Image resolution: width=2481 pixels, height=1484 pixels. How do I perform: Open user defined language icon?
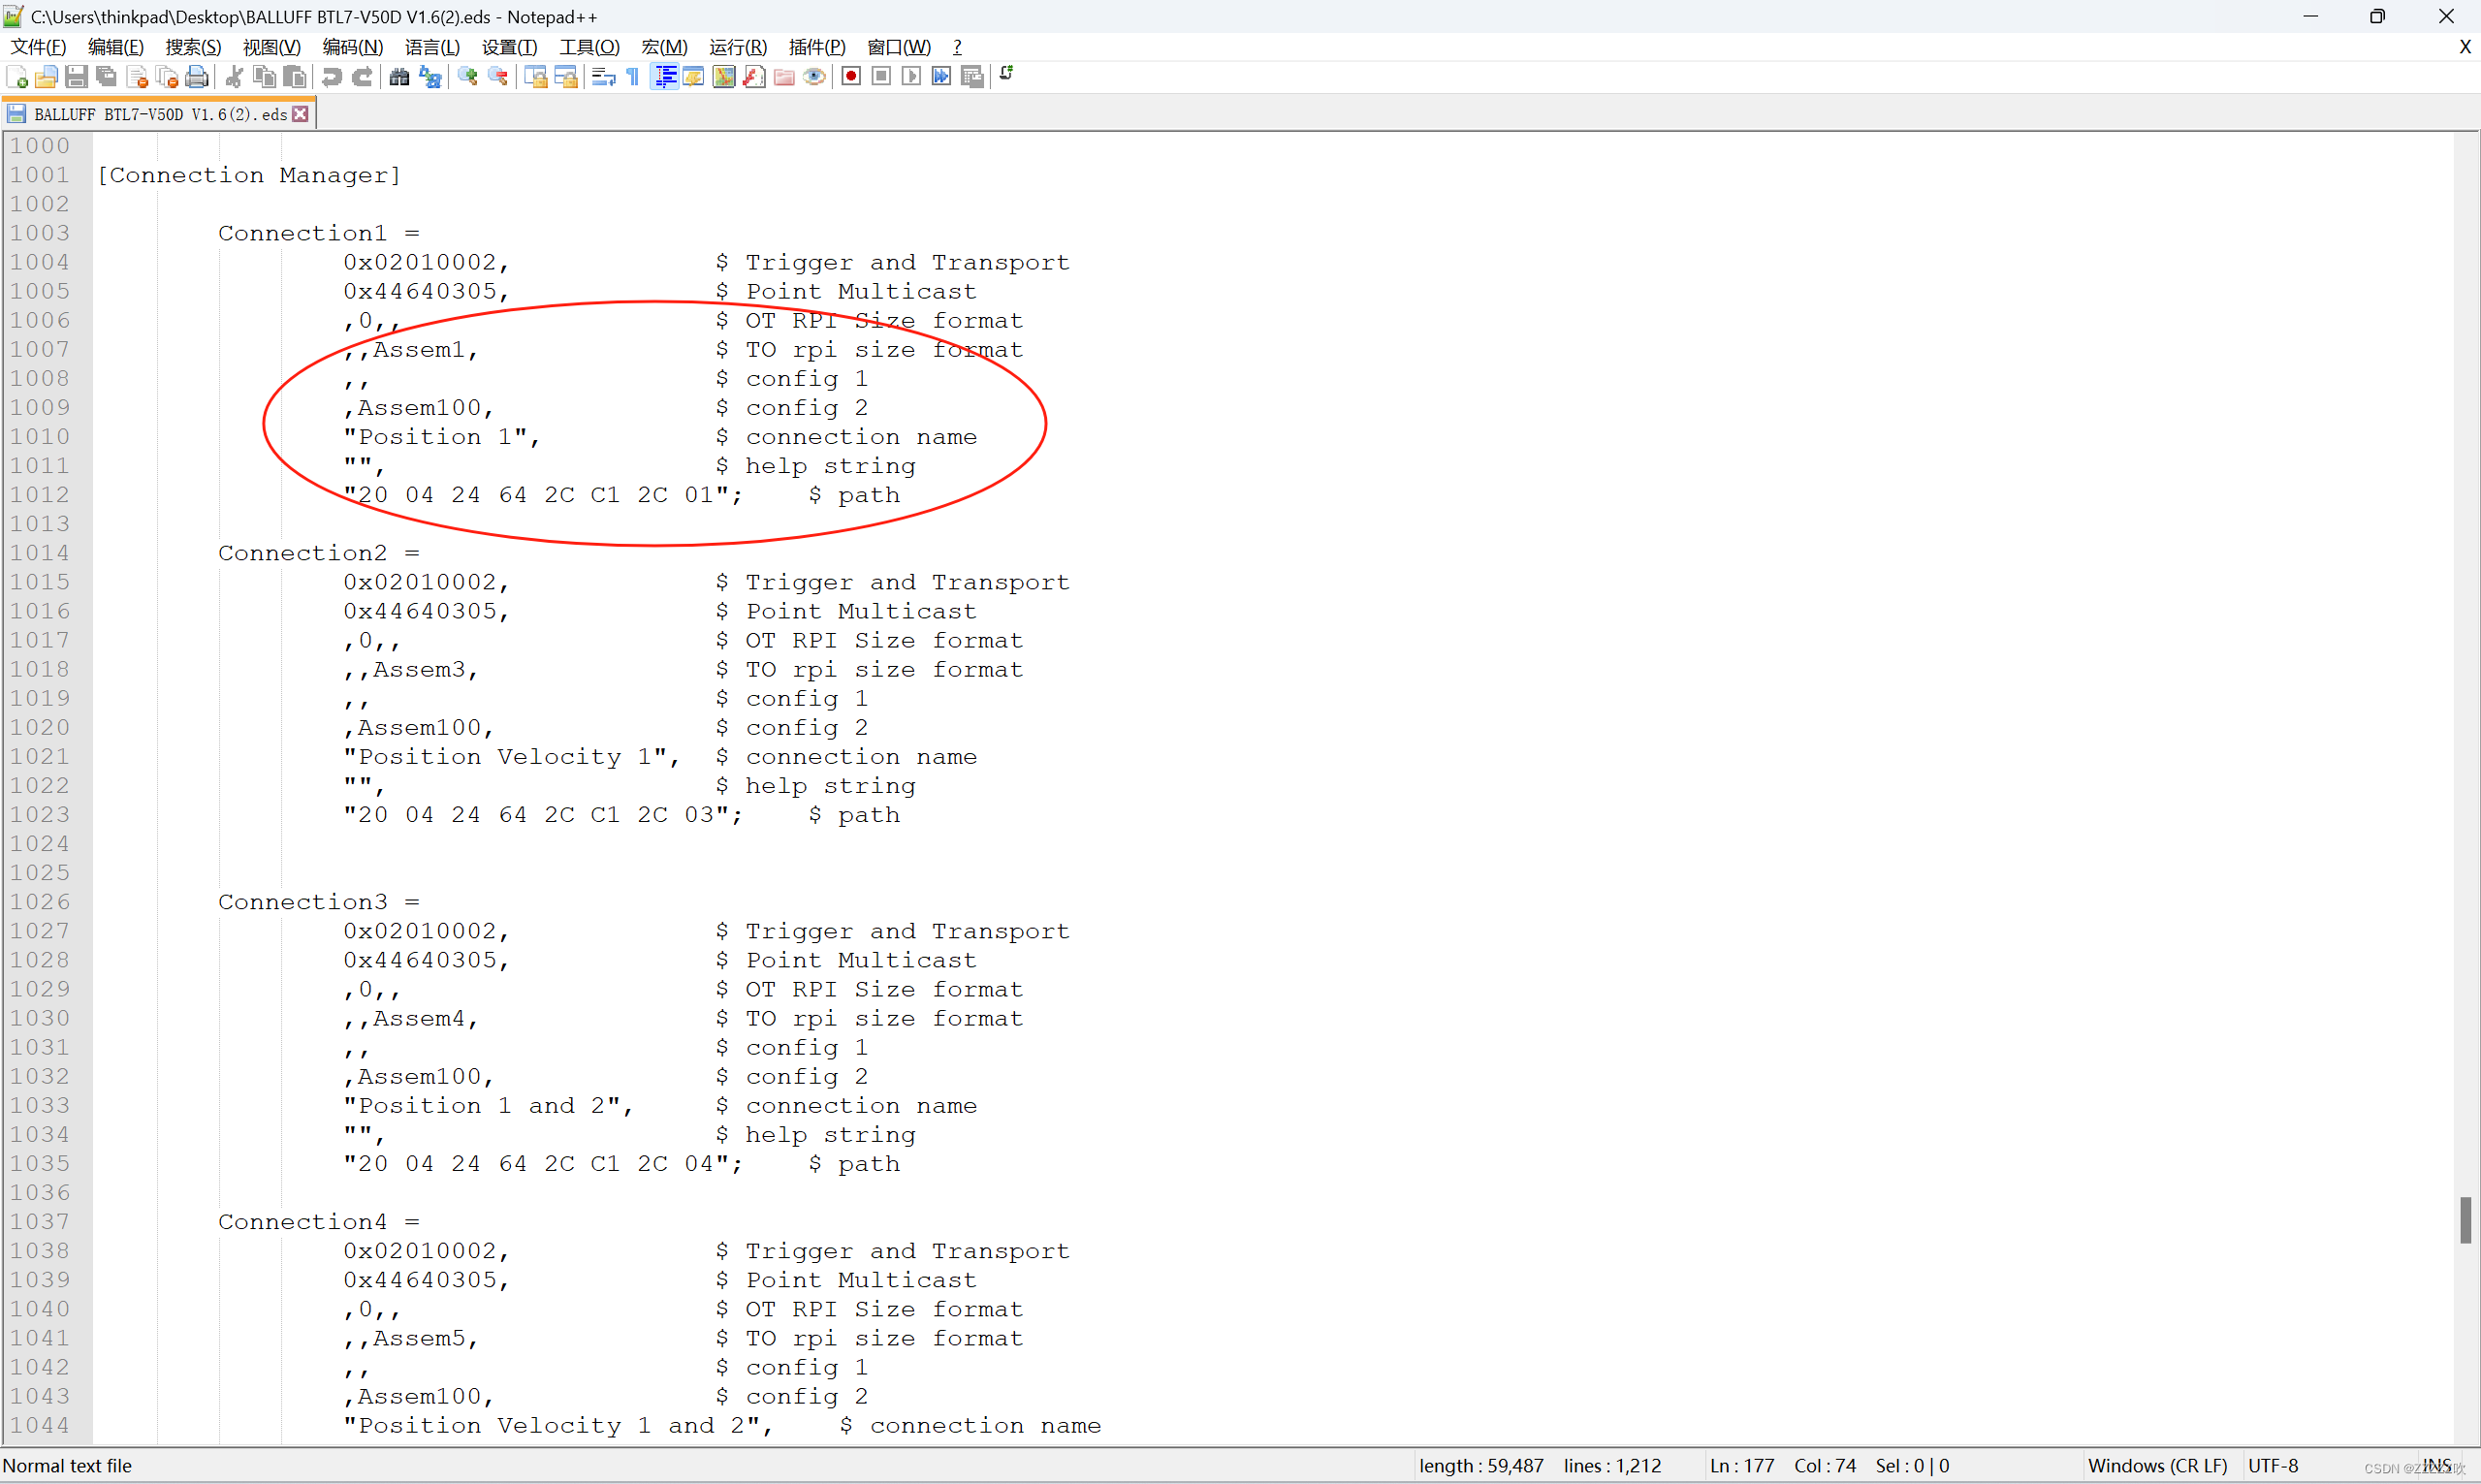tap(694, 77)
